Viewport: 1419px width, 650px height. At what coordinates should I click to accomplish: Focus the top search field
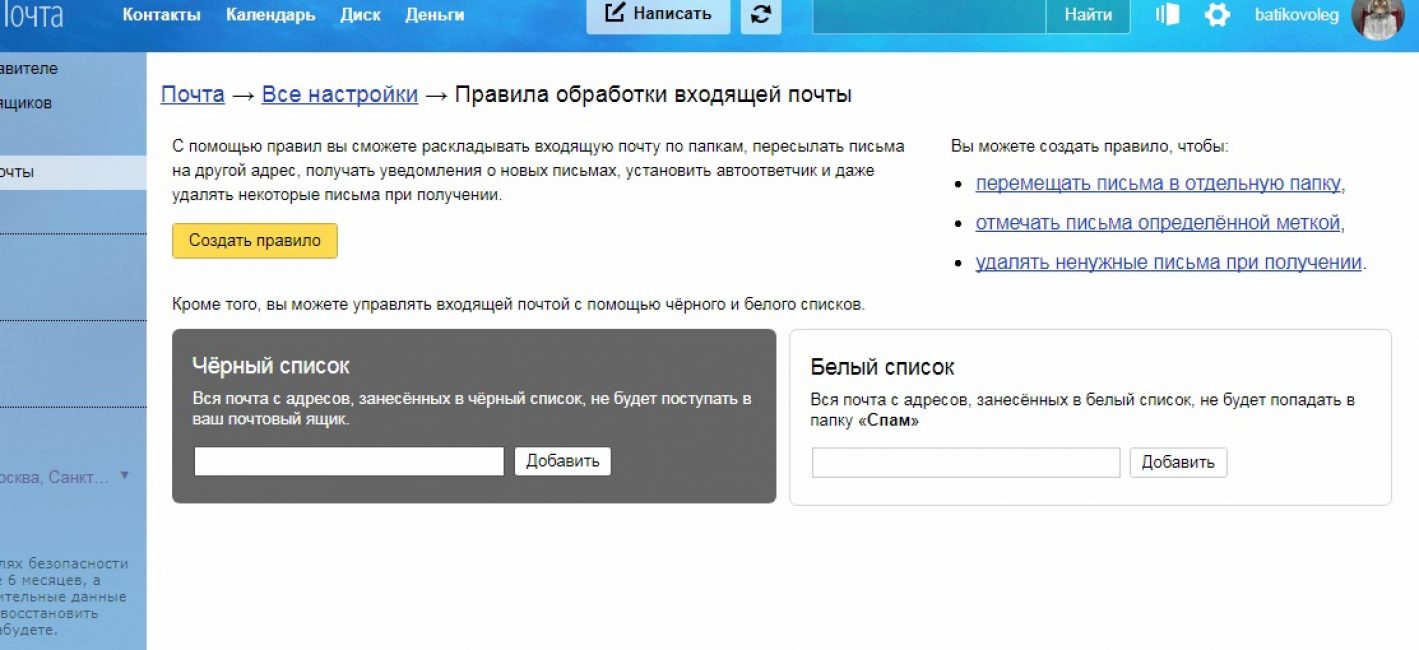929,15
